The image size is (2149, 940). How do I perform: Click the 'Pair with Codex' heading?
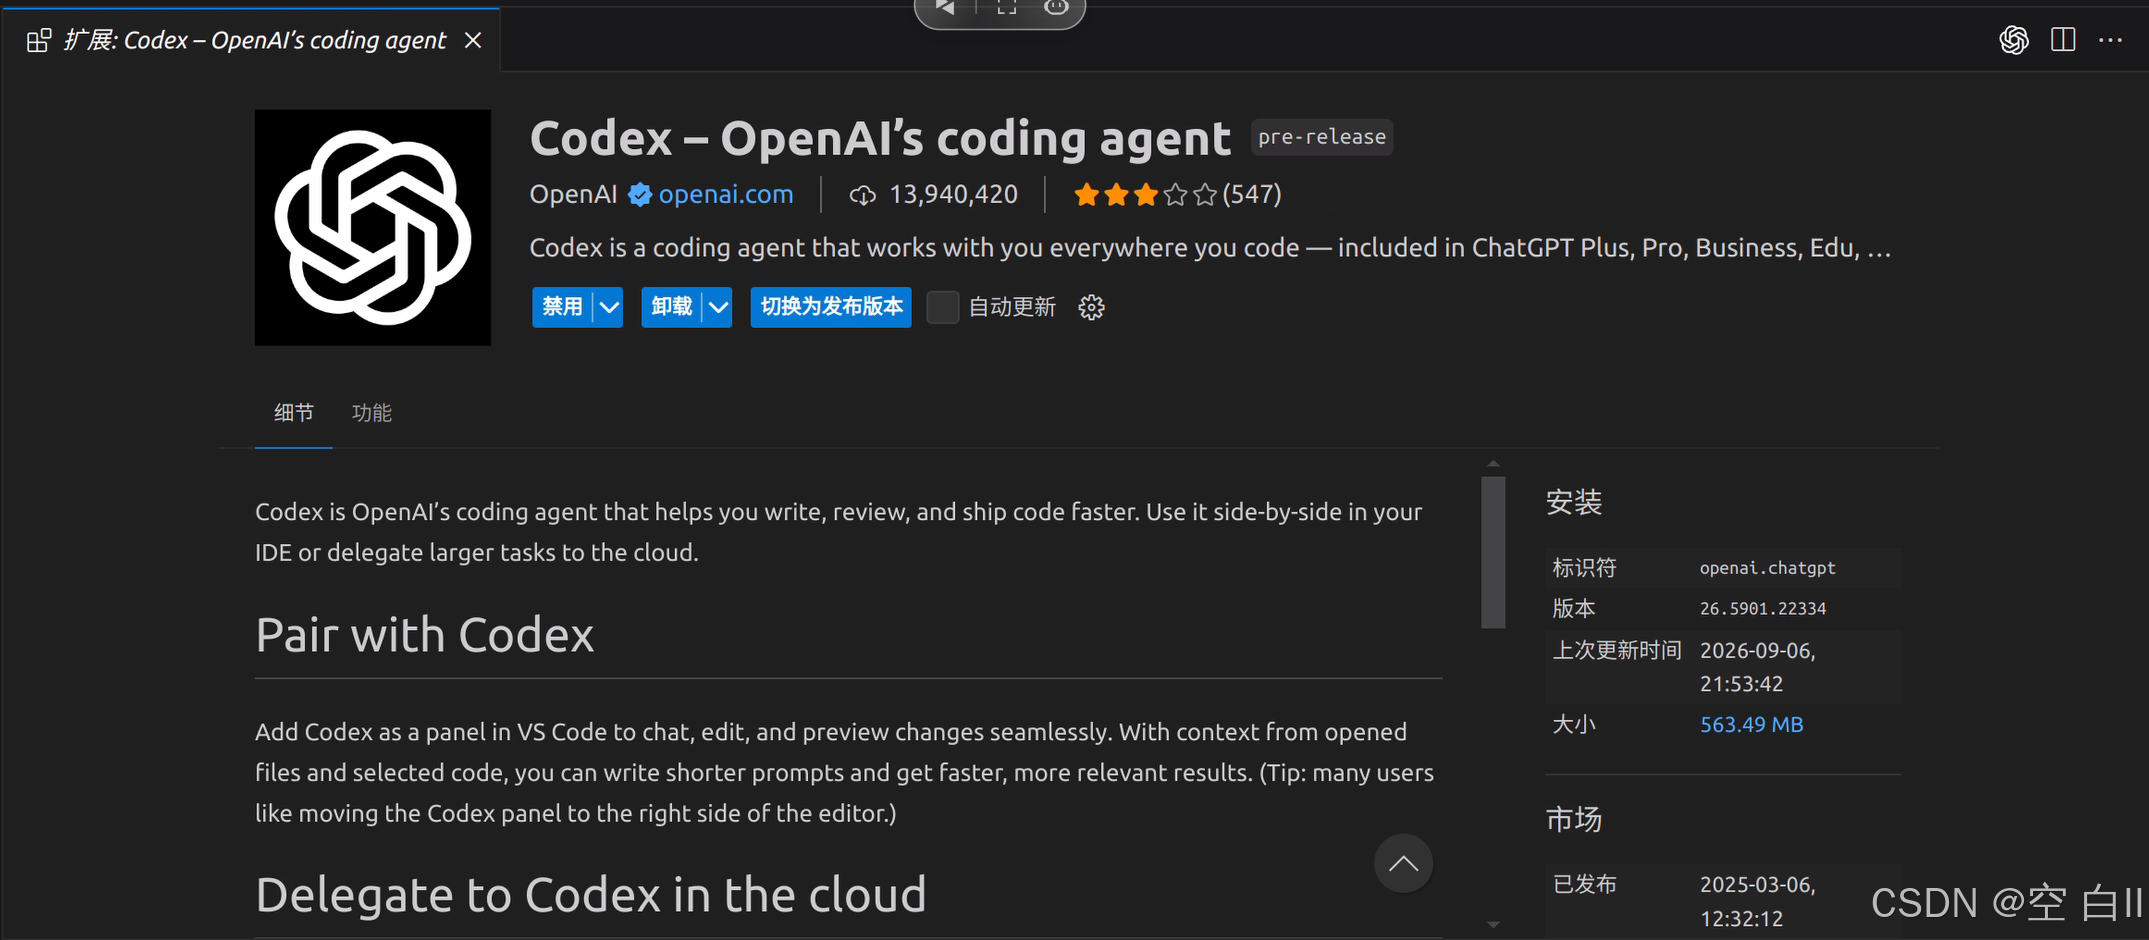(424, 635)
